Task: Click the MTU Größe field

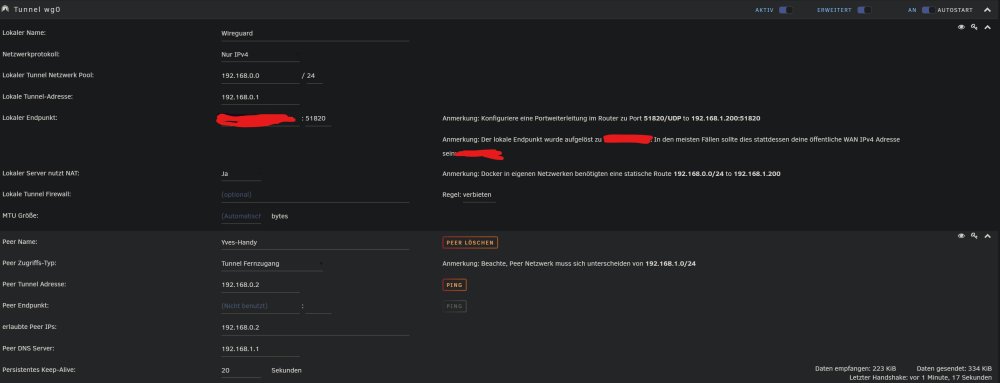Action: [x=241, y=216]
